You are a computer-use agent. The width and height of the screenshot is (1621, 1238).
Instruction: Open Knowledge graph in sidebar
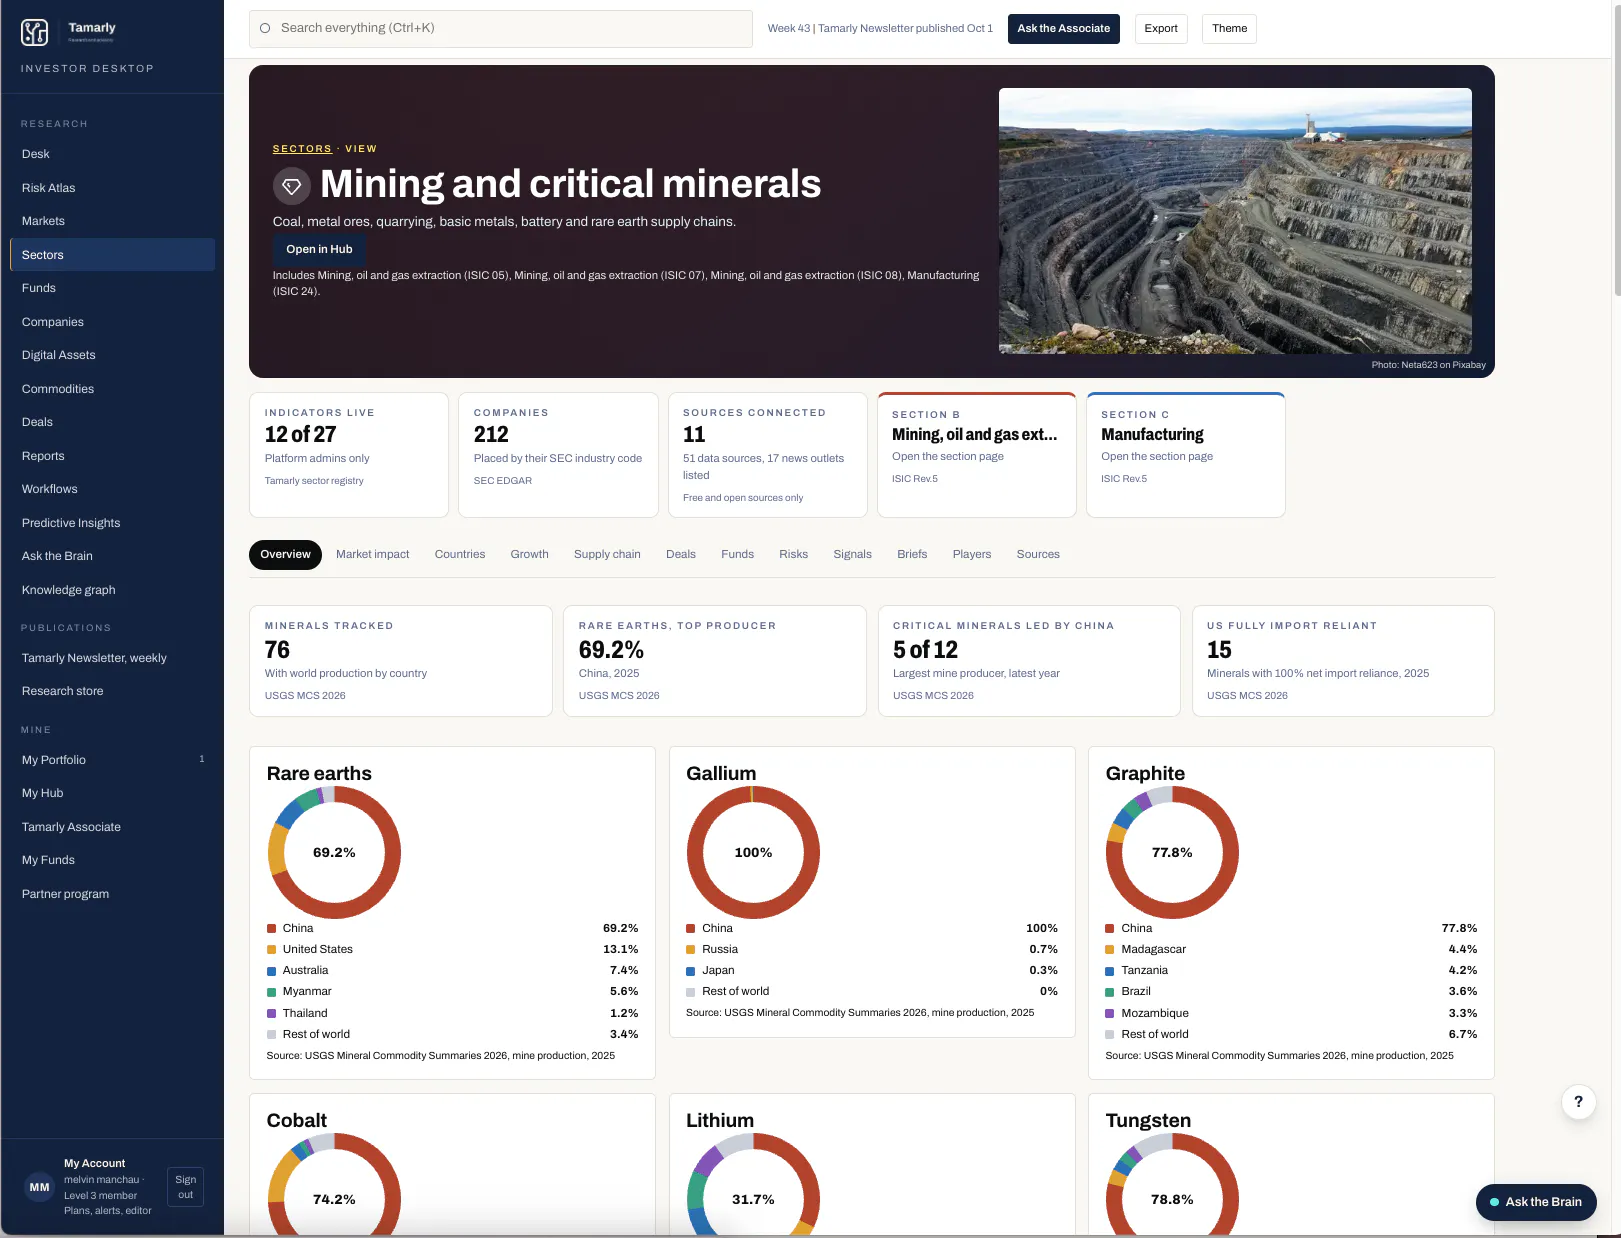pos(112,590)
